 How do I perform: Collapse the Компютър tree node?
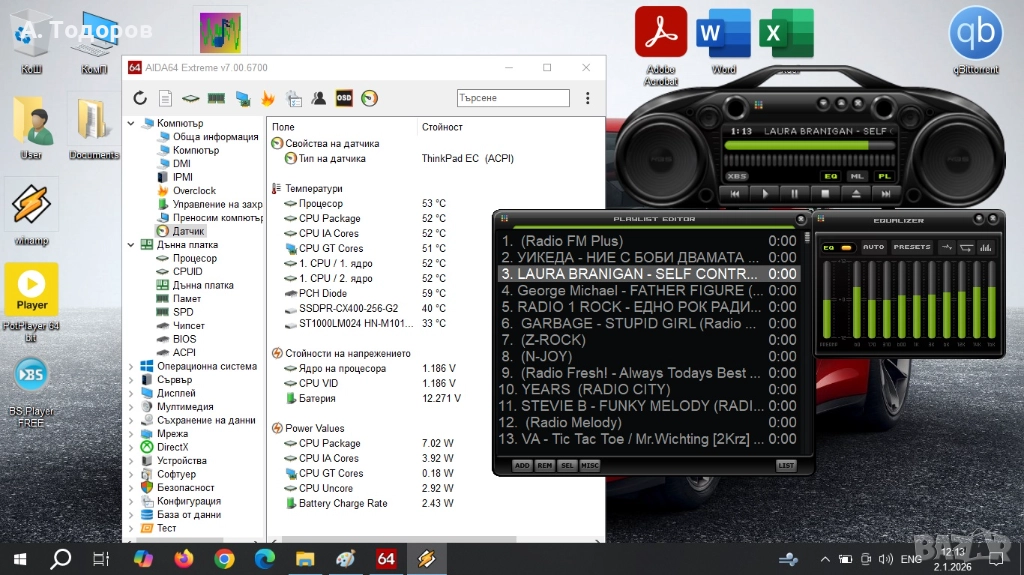click(x=131, y=123)
